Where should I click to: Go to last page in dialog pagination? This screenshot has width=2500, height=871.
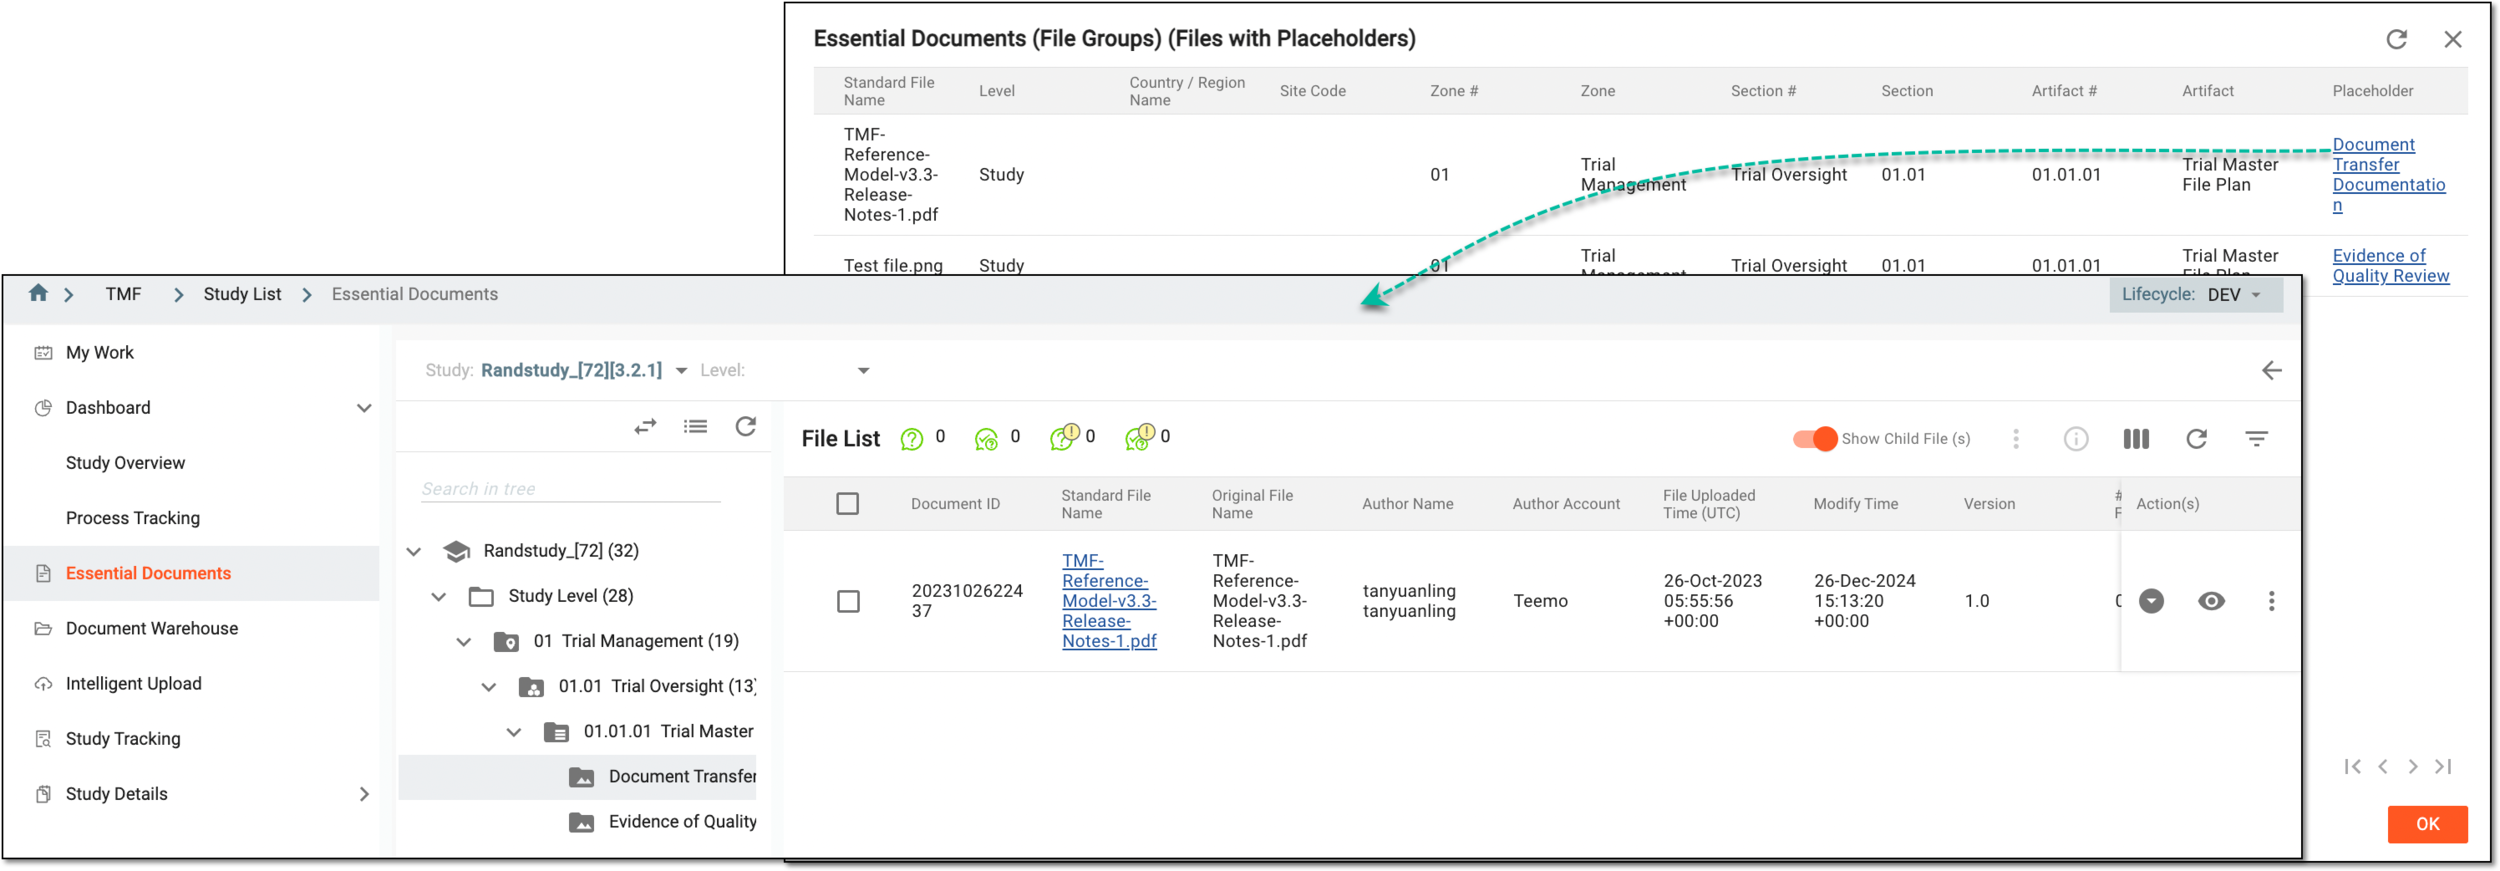(x=2443, y=767)
